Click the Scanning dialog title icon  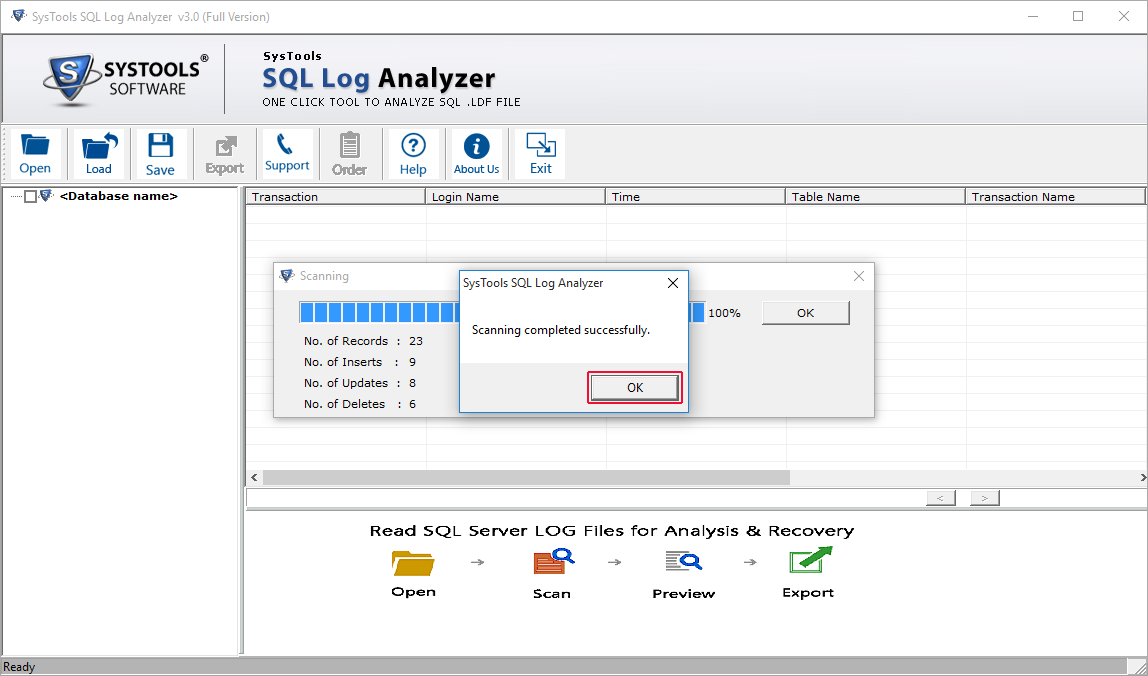tap(287, 276)
